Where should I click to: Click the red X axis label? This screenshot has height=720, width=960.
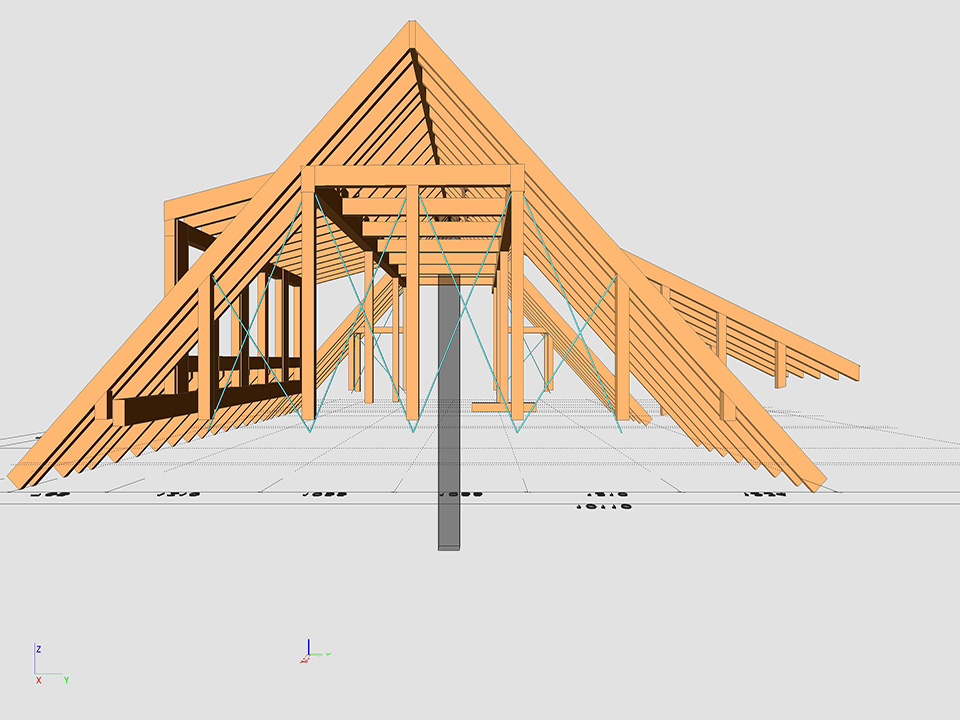point(38,680)
